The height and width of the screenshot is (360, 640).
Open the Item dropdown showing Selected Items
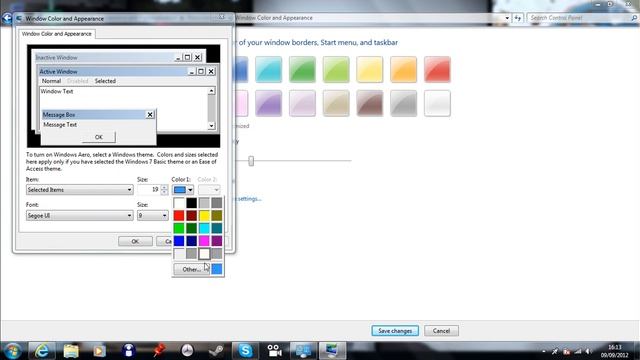tap(80, 190)
